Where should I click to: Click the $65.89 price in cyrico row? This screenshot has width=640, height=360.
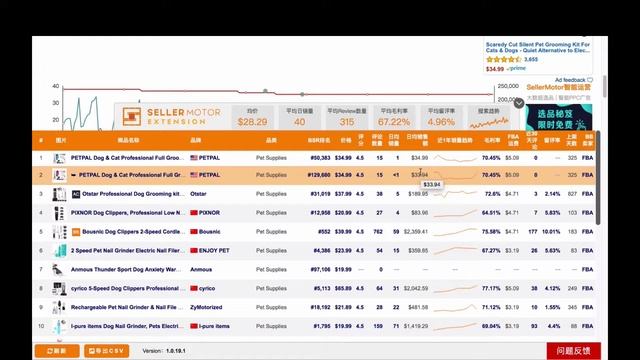[x=343, y=289]
